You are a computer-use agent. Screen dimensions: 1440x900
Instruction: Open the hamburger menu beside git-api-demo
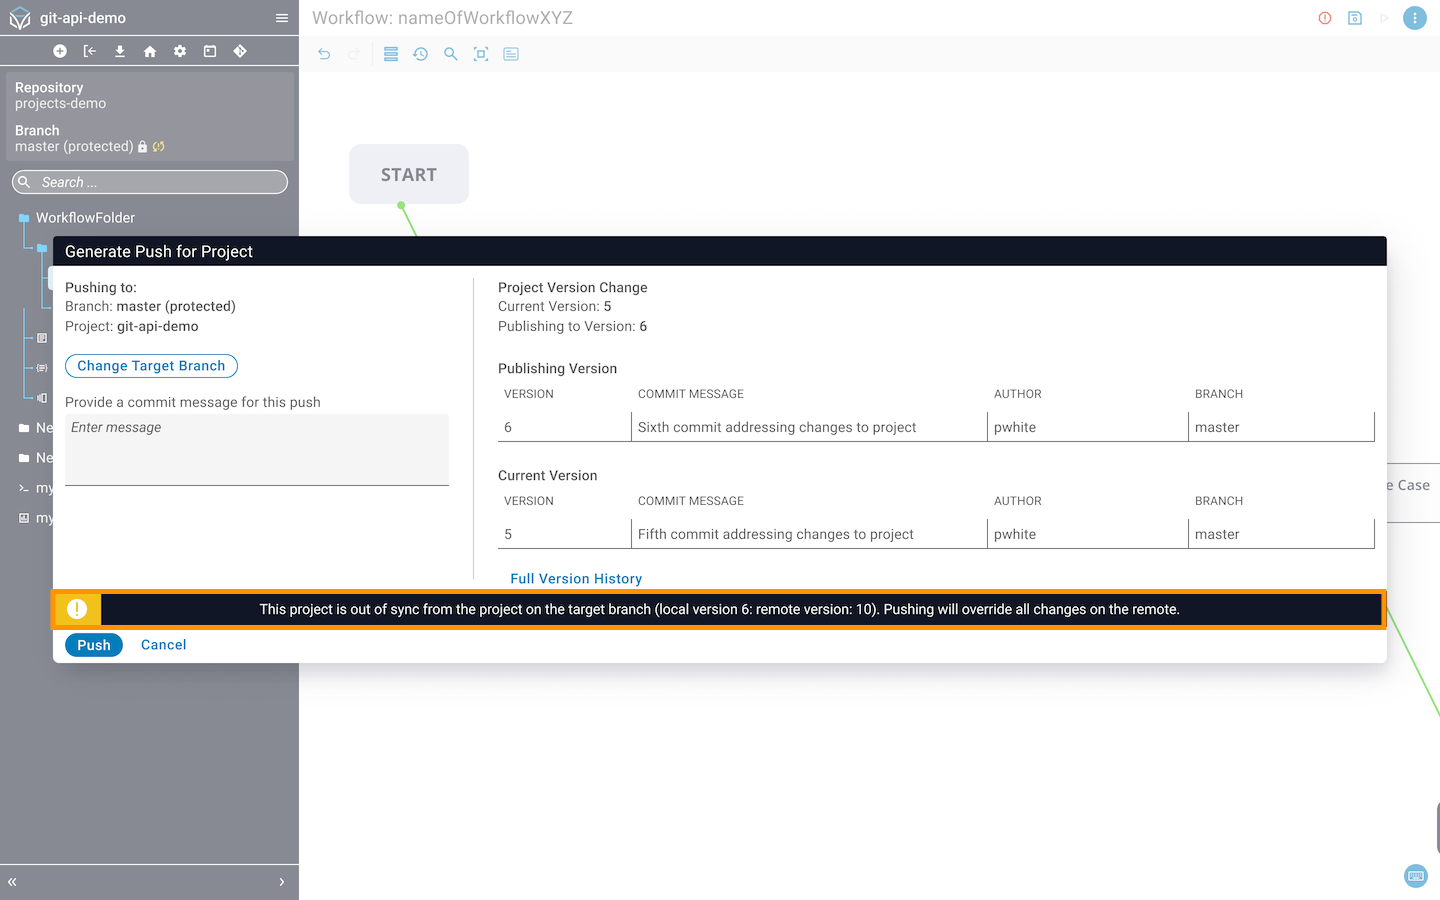(282, 18)
